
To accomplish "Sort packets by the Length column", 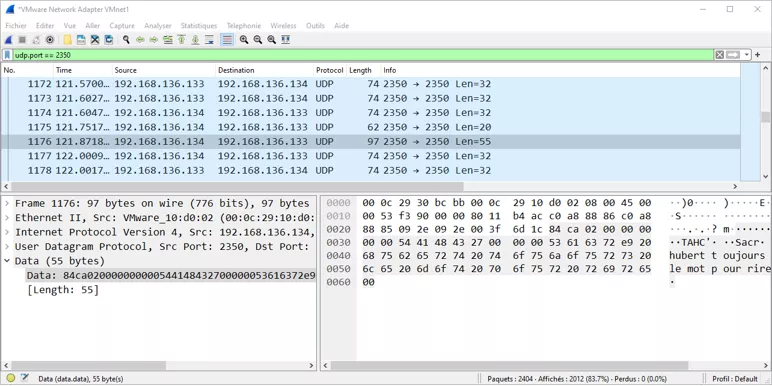I will tap(364, 70).
